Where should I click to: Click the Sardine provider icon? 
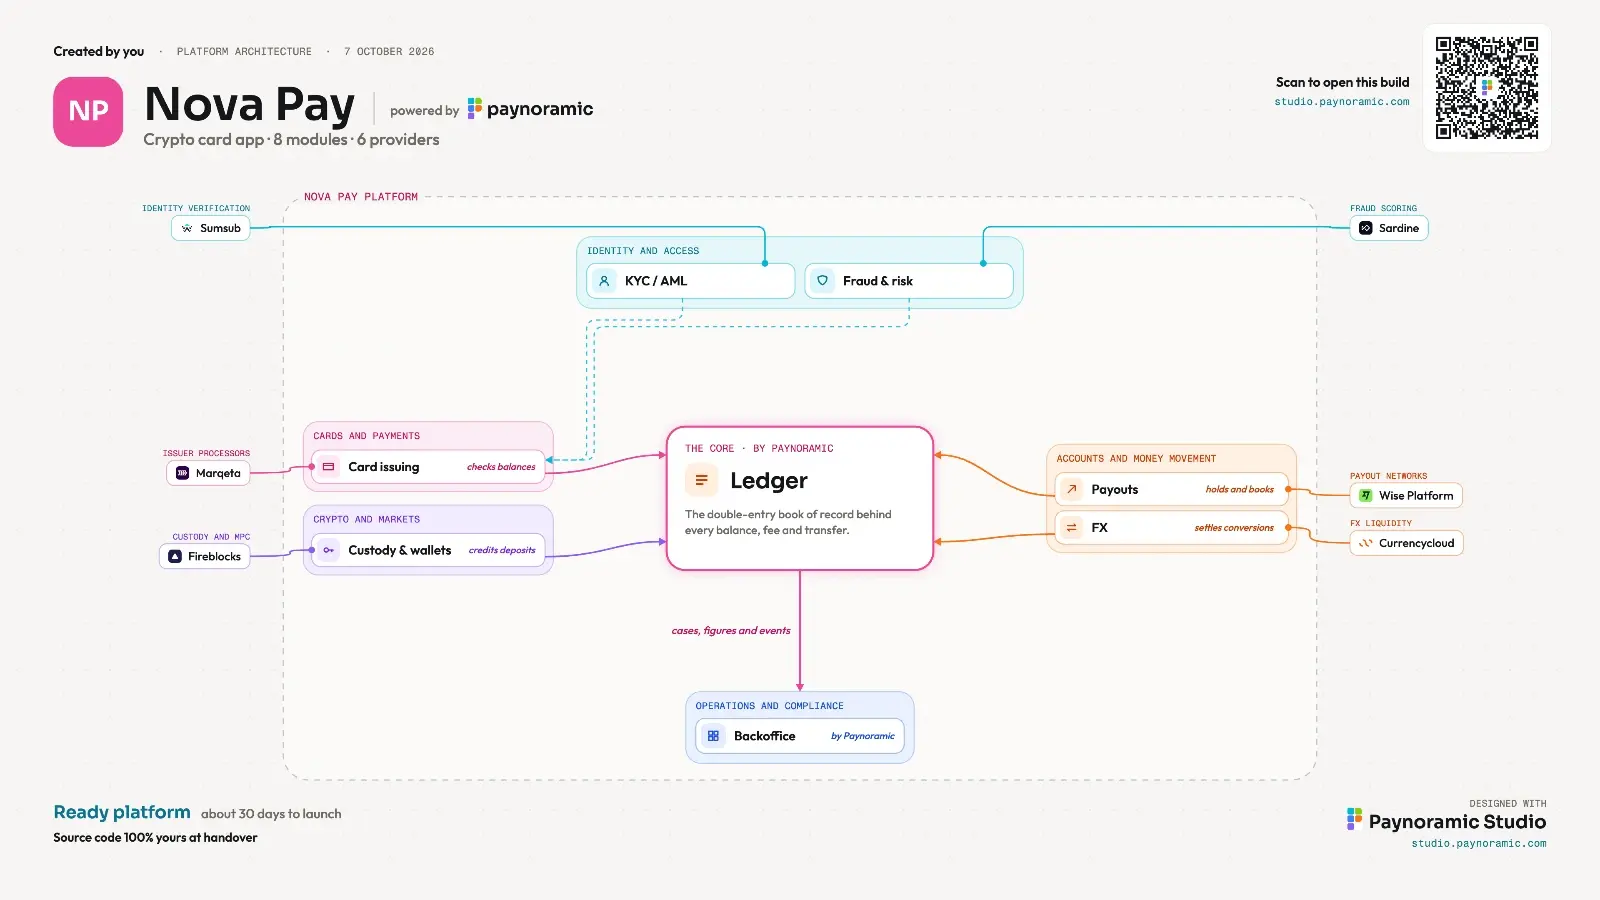click(1366, 228)
